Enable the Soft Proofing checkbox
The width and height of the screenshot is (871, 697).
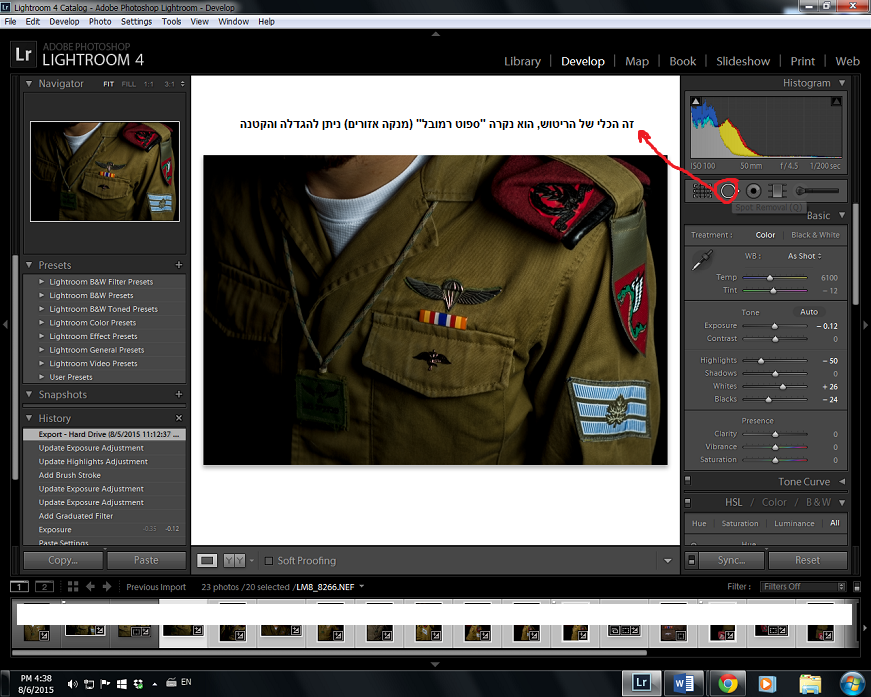click(269, 561)
